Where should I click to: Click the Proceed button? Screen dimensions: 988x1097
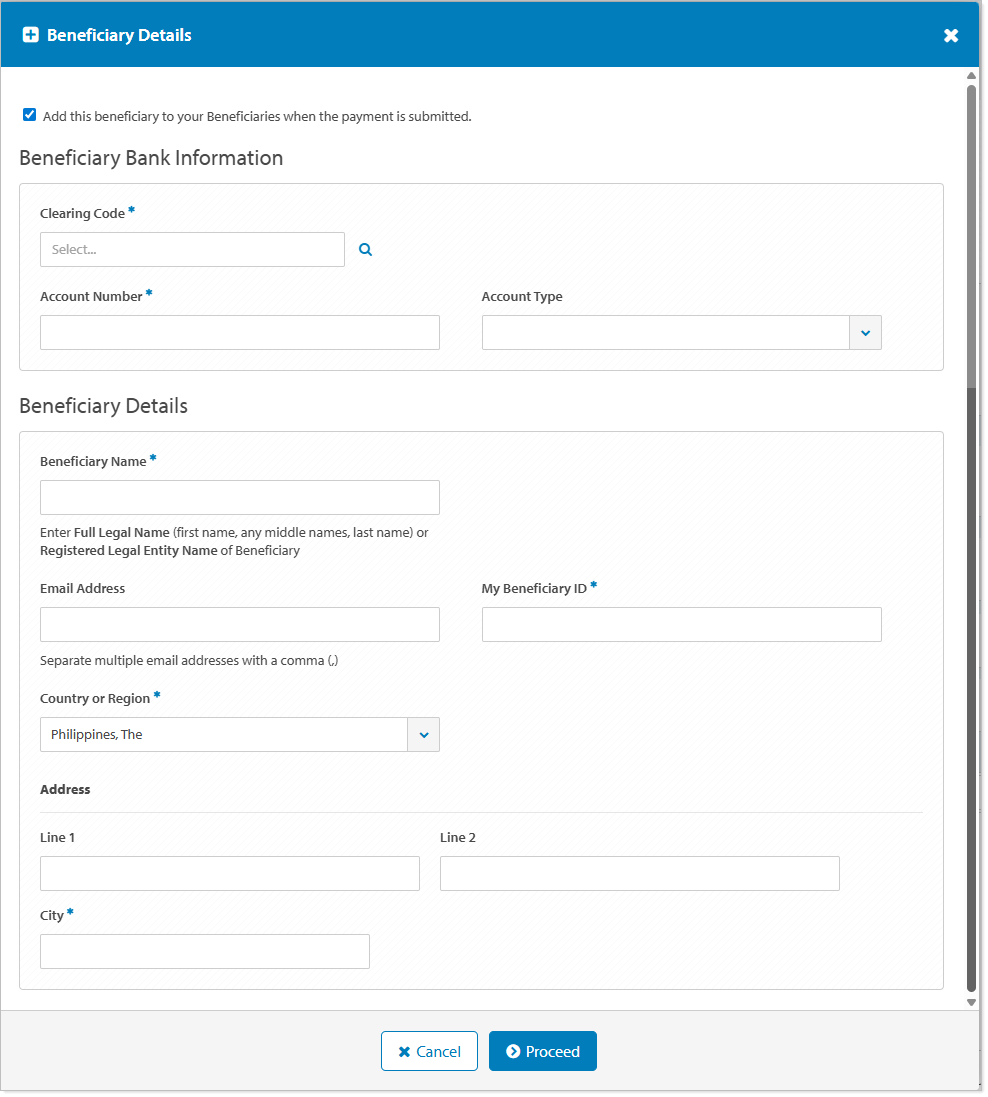coord(542,1051)
